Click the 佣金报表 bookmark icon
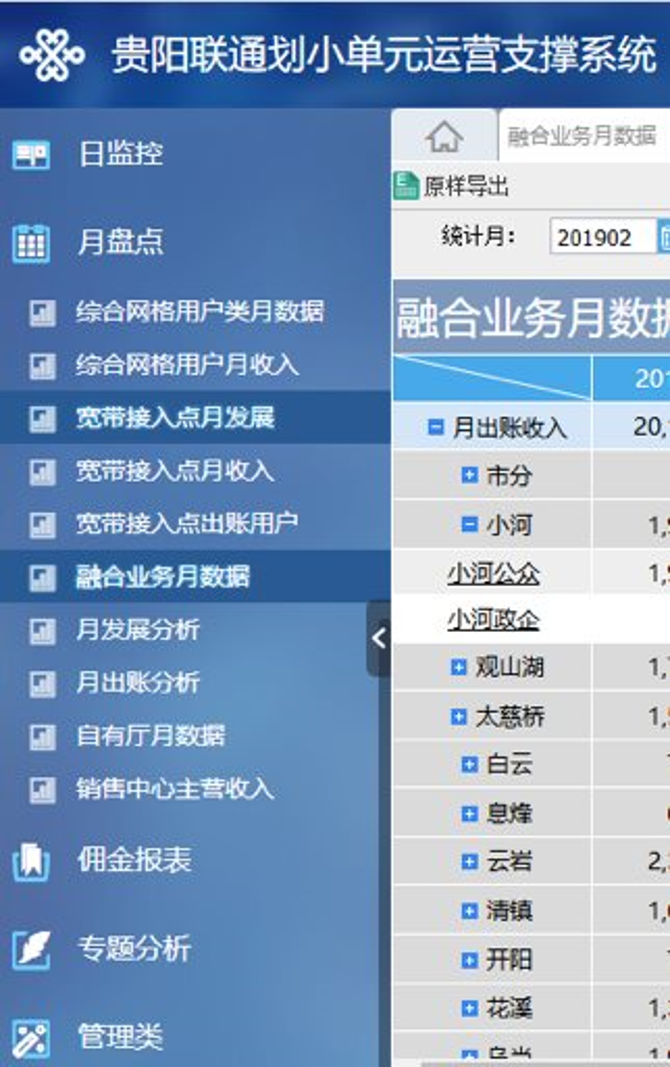Screen dimensions: 670x1067 [x=31, y=861]
